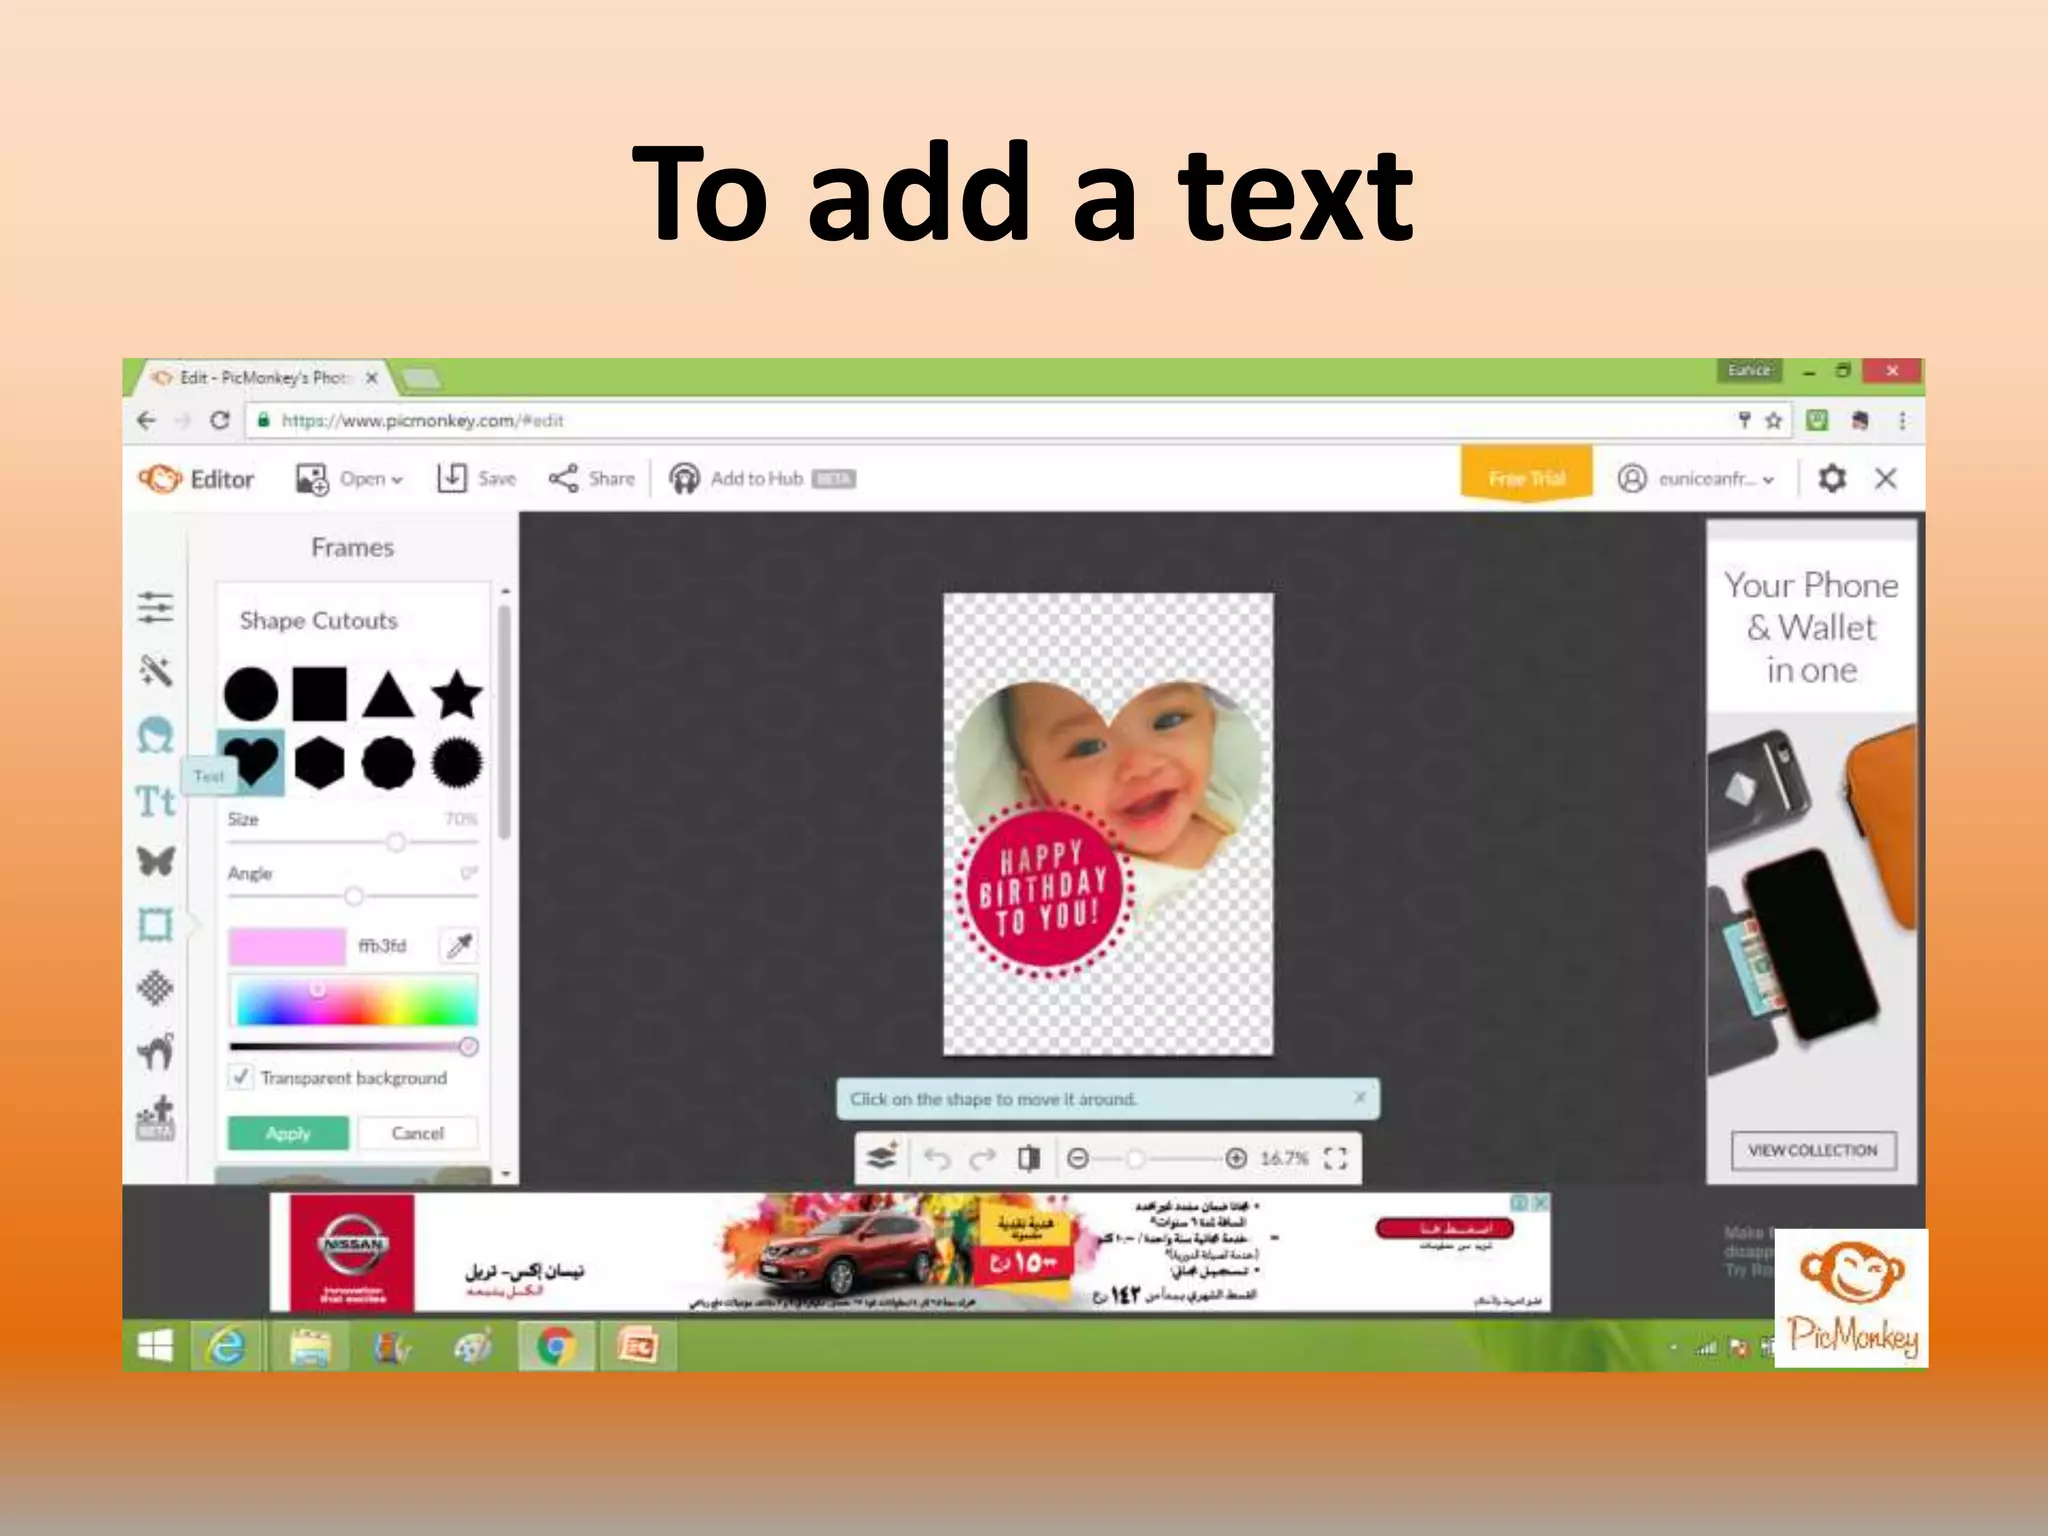Pick the heart shape cutout

pyautogui.click(x=250, y=762)
